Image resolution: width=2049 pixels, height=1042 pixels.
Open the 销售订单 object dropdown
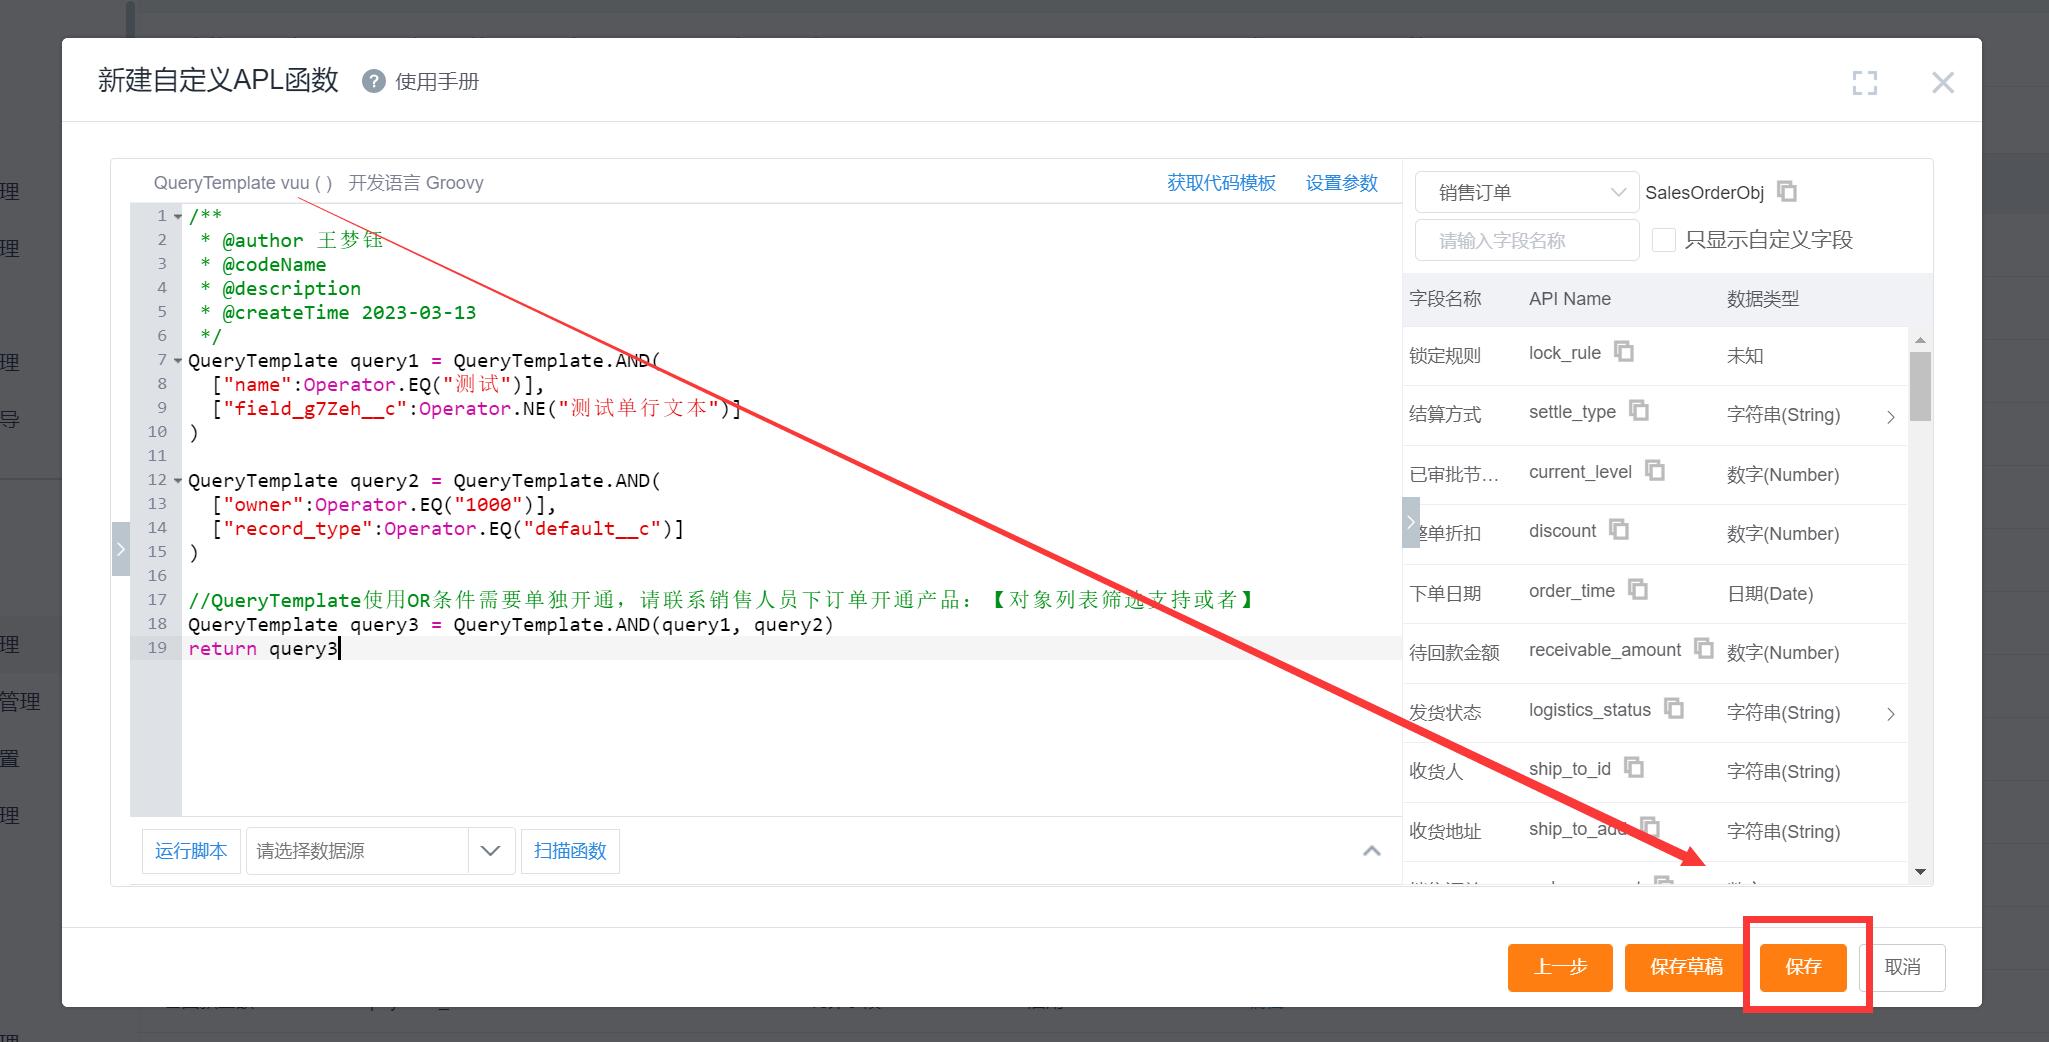(1527, 192)
